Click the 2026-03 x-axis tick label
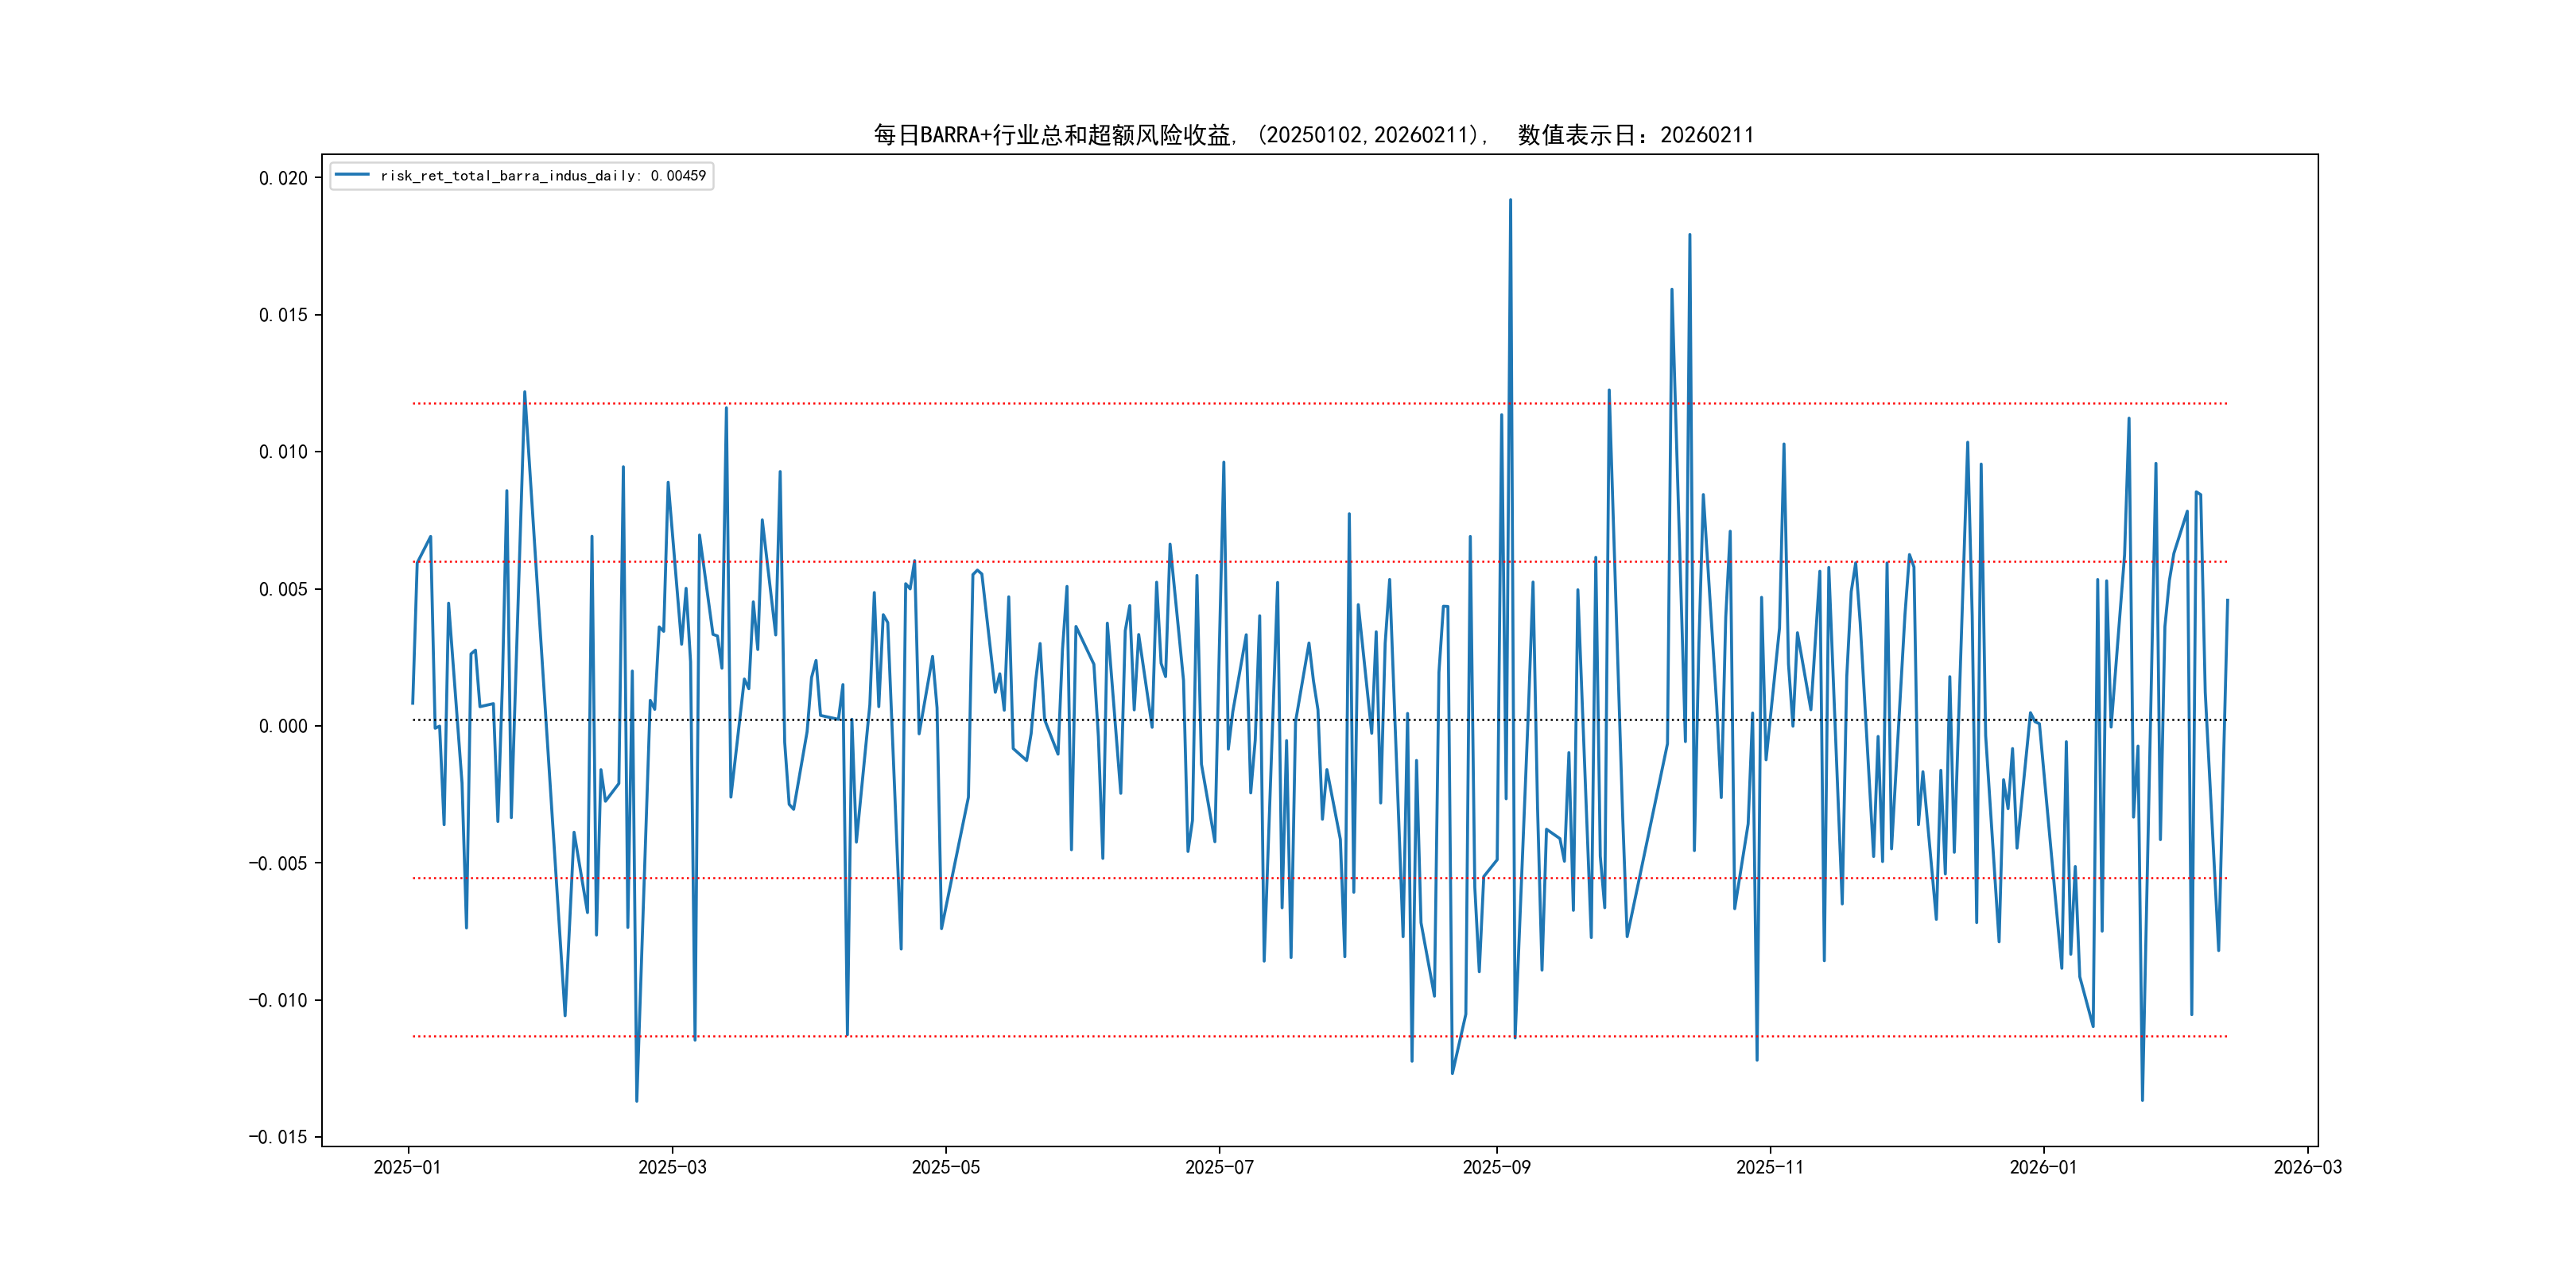2576x1288 pixels. (2307, 1167)
